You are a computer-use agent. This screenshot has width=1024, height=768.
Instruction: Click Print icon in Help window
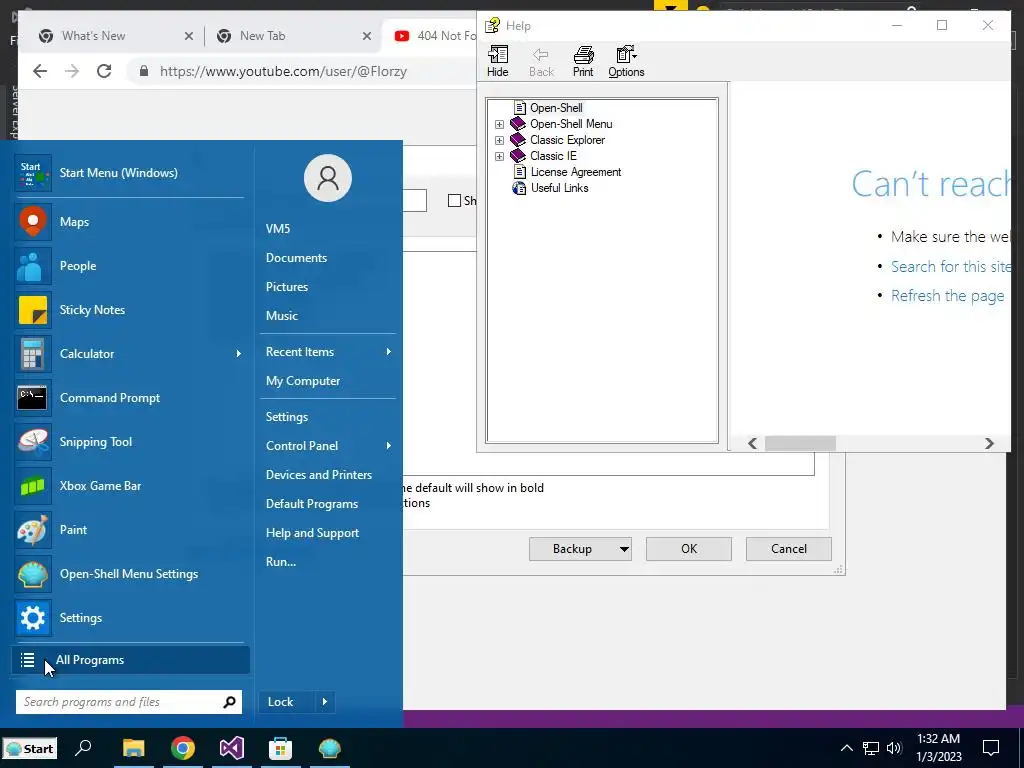tap(583, 61)
